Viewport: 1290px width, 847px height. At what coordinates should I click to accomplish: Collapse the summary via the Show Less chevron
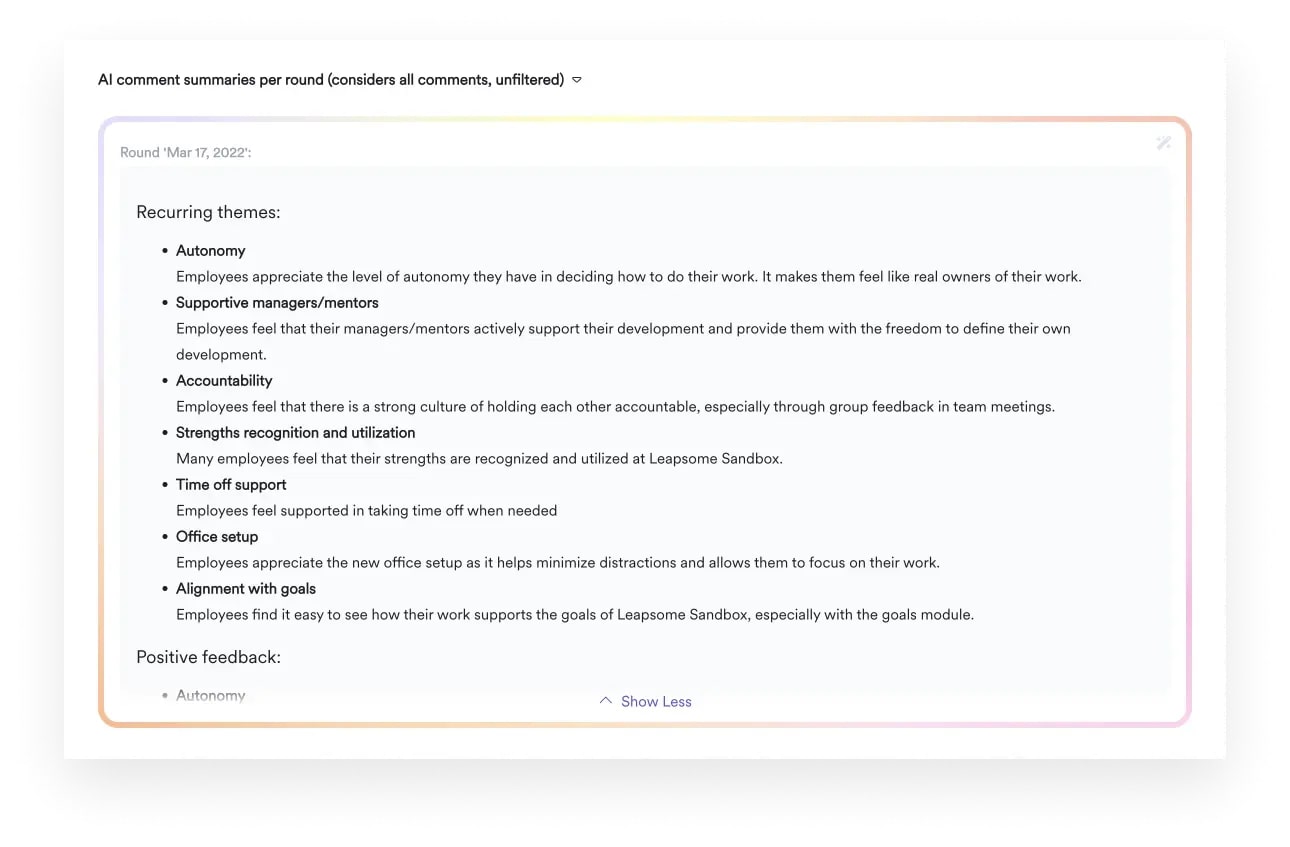click(x=605, y=701)
